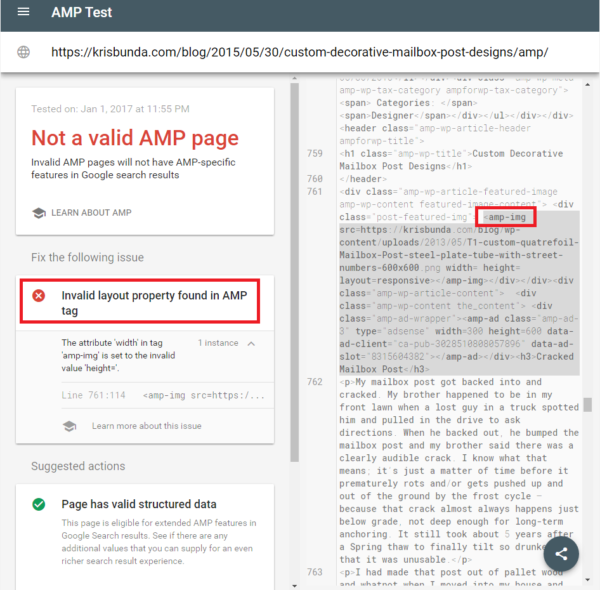Click the 'layout=responsive' code text

coord(385,280)
